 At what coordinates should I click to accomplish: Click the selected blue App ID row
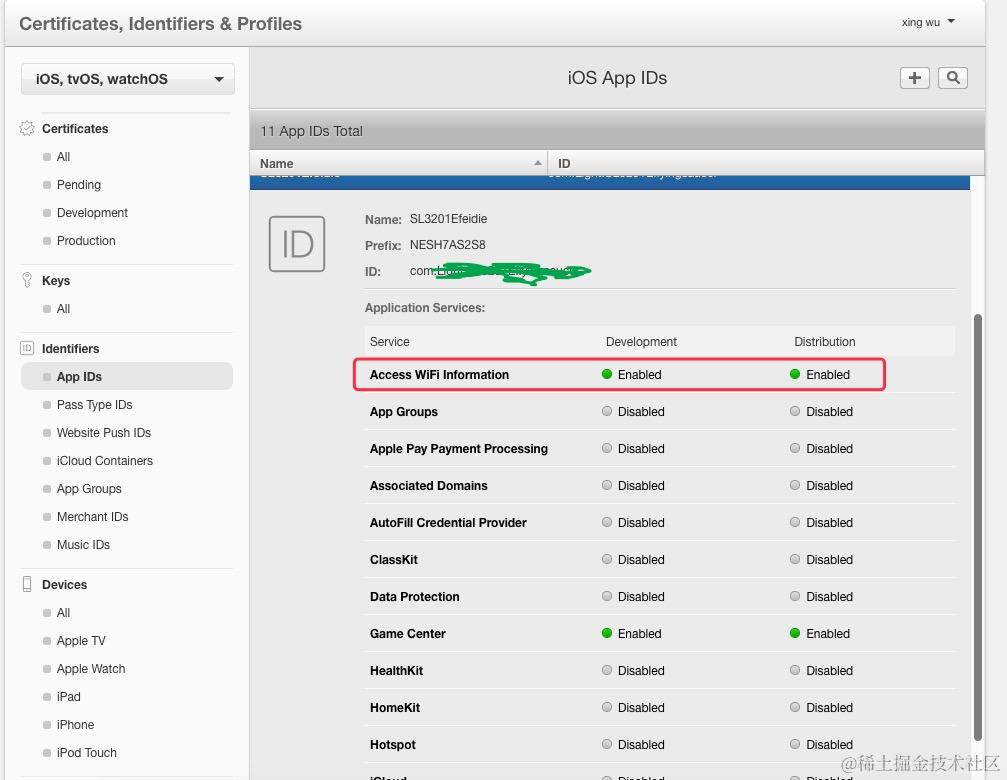click(x=609, y=182)
